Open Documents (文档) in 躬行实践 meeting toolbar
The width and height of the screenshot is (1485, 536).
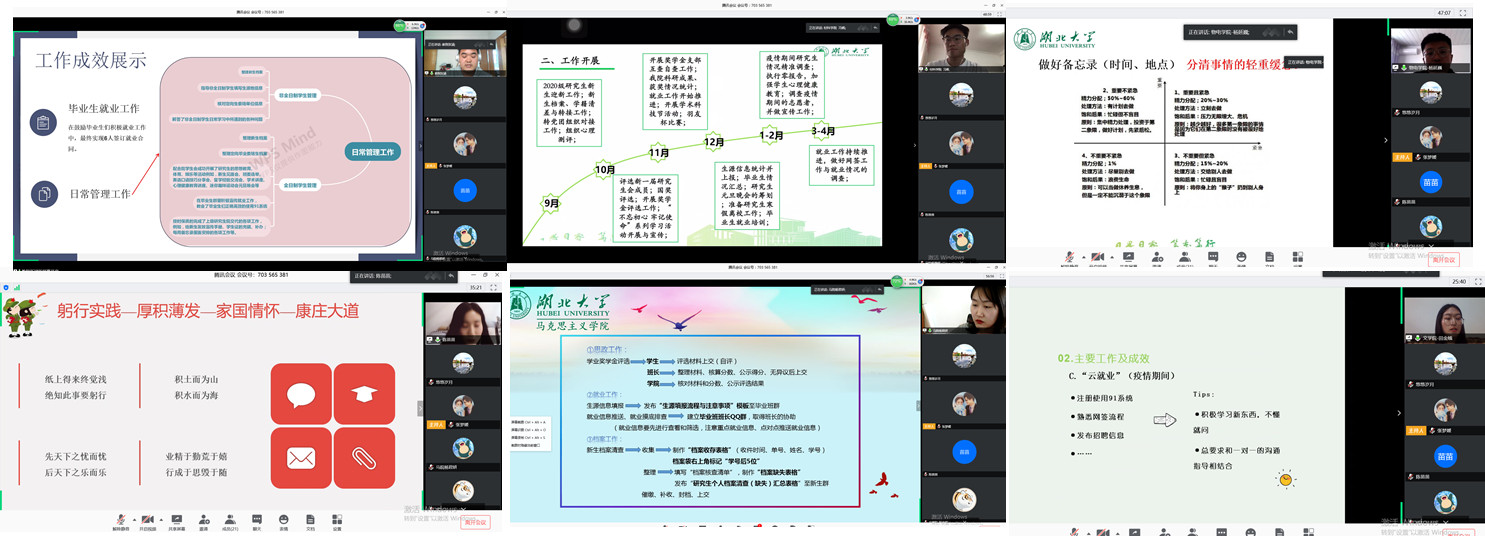click(x=310, y=521)
